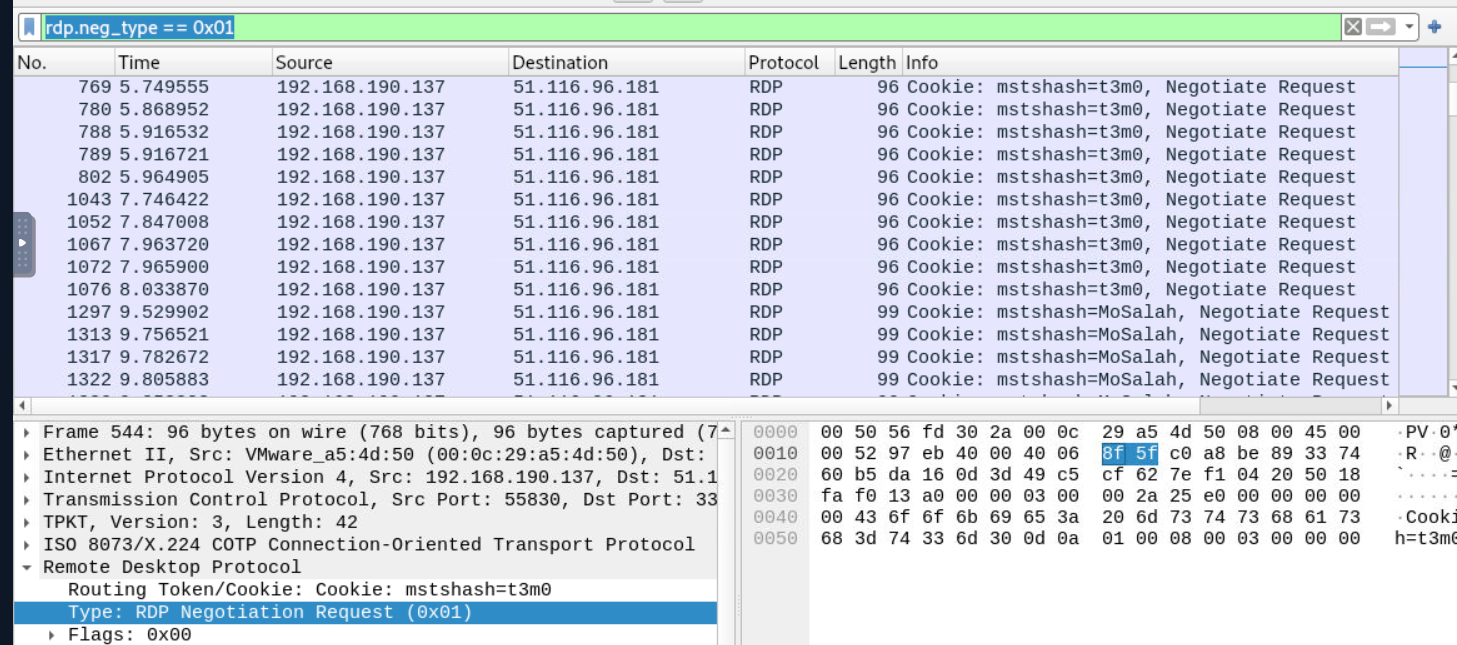This screenshot has width=1457, height=645.
Task: Expand ISO 8073/X.224 COTP node
Action: tap(28, 544)
